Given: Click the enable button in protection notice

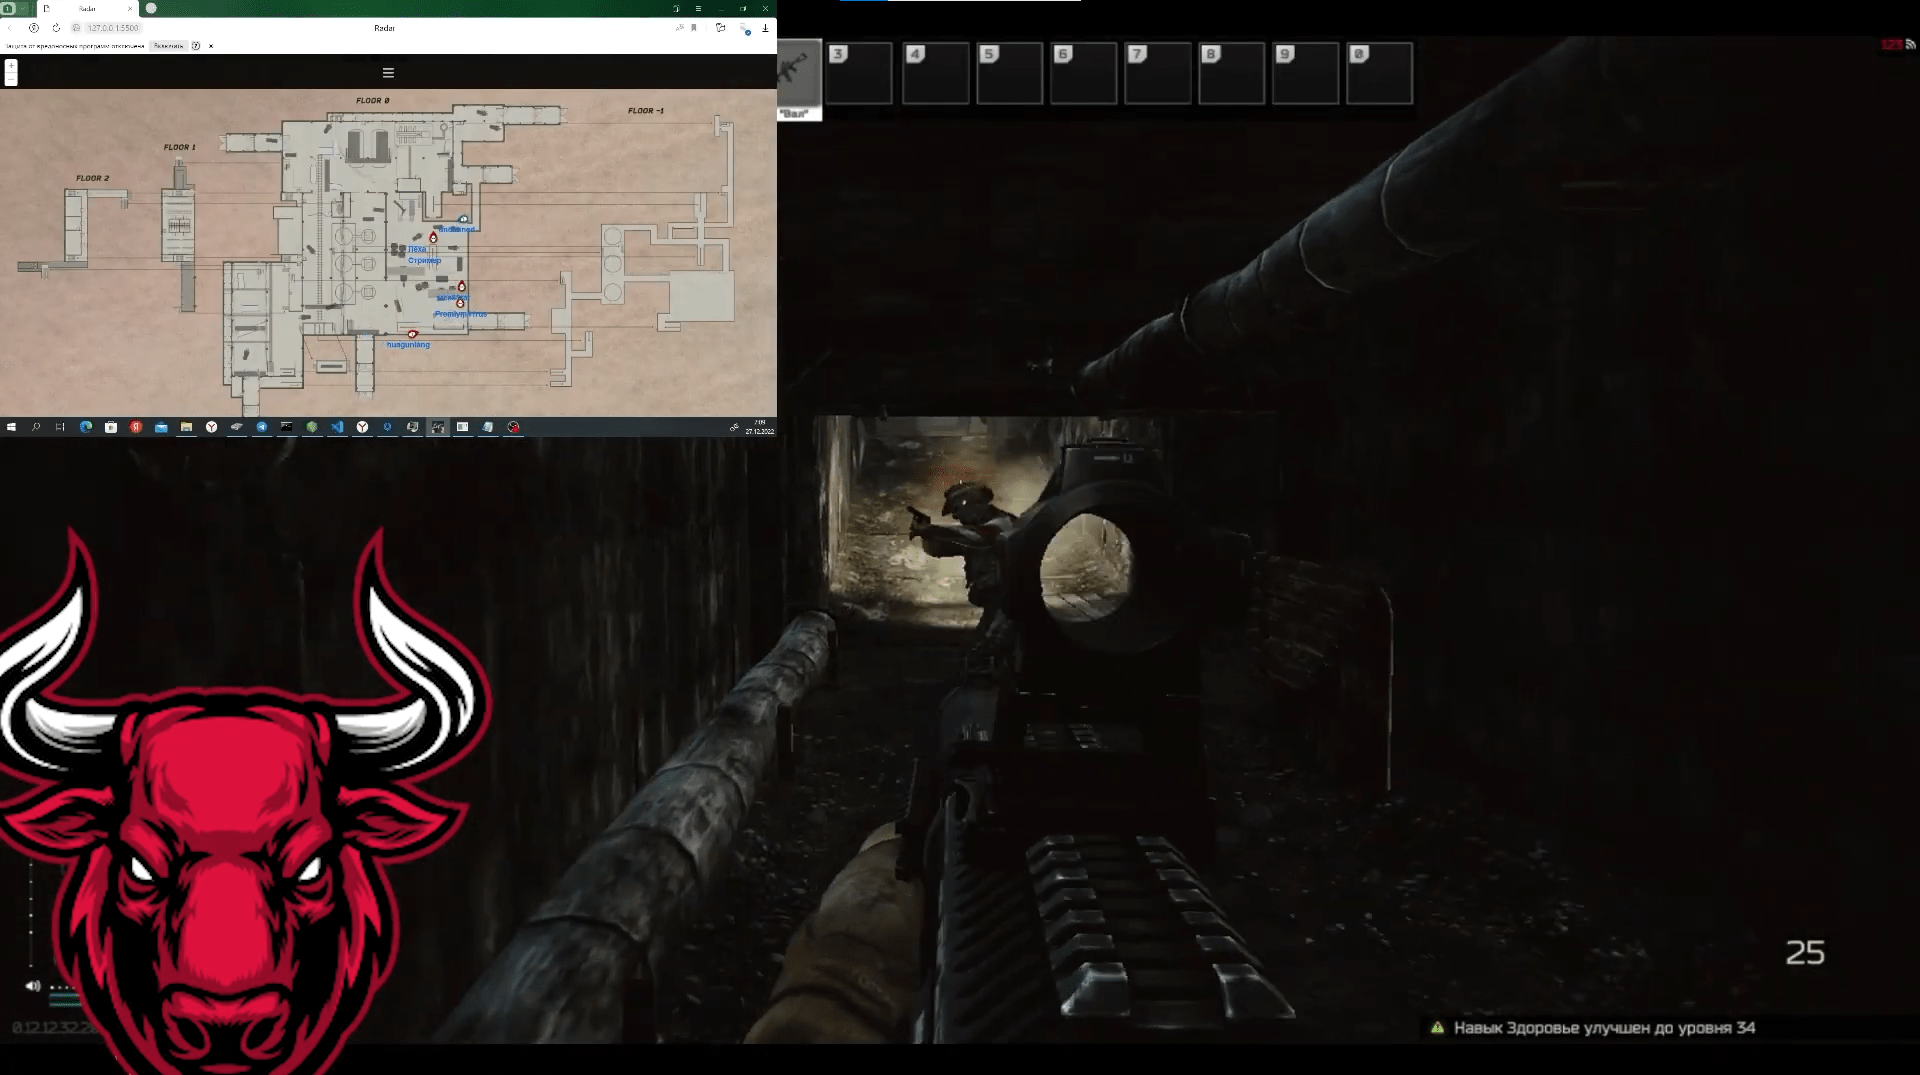Looking at the screenshot, I should pyautogui.click(x=168, y=46).
